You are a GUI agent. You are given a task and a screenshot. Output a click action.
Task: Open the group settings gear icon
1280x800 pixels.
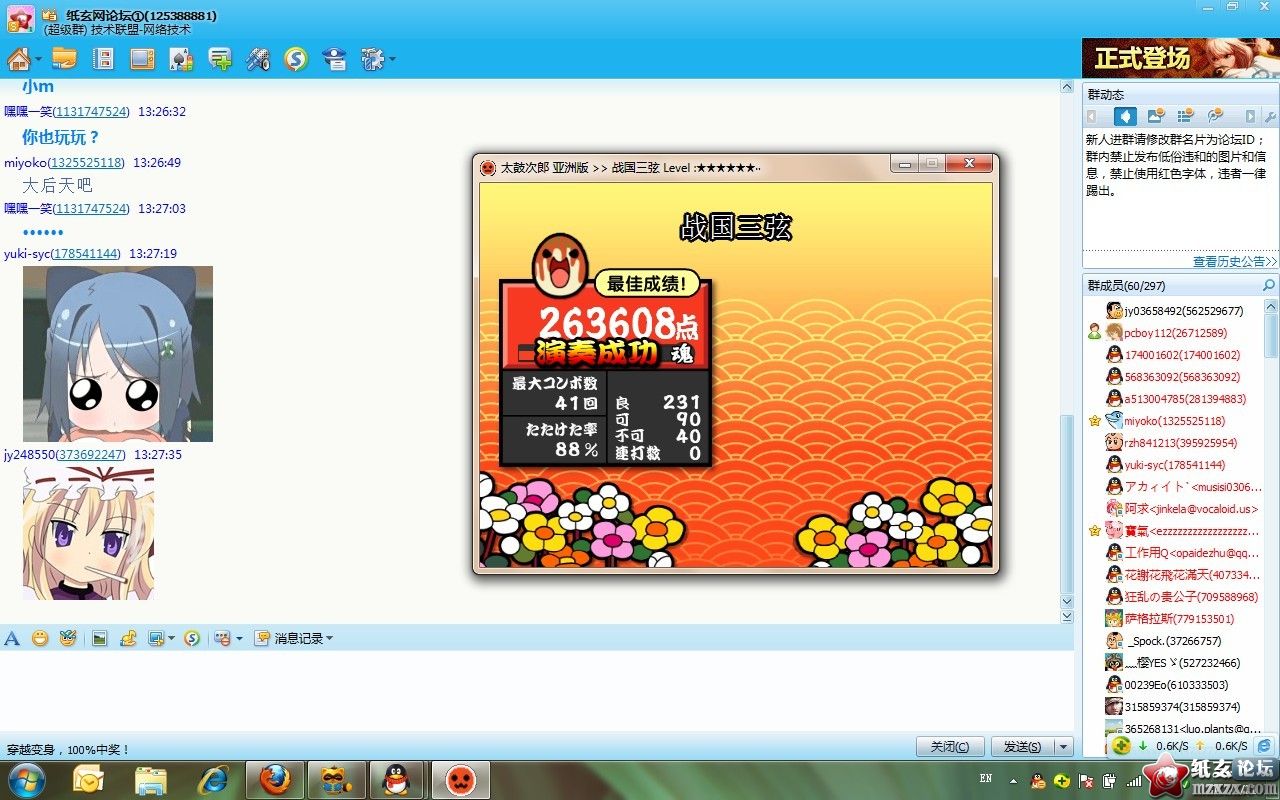[372, 59]
